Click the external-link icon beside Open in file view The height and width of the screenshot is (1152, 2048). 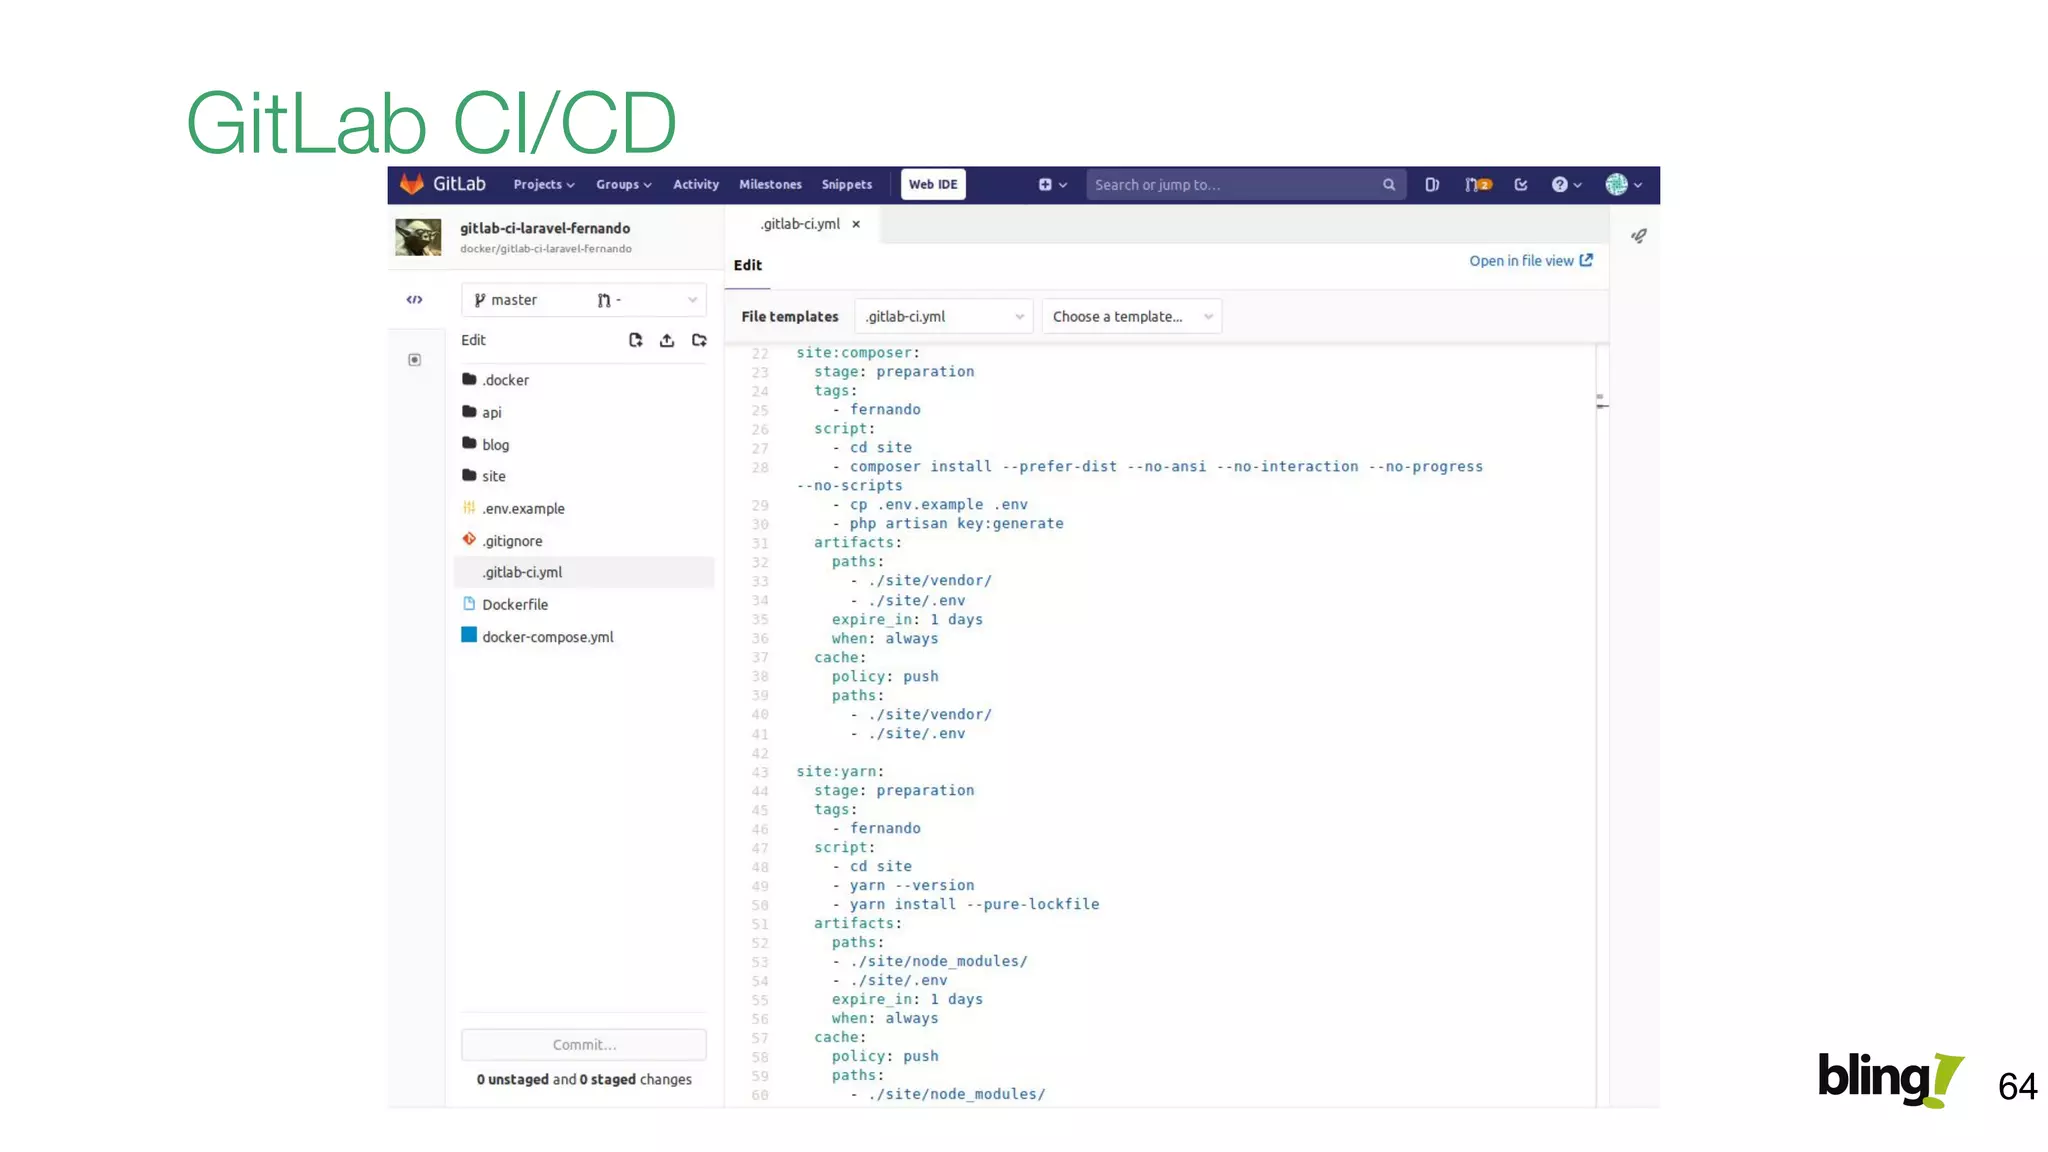[x=1586, y=260]
